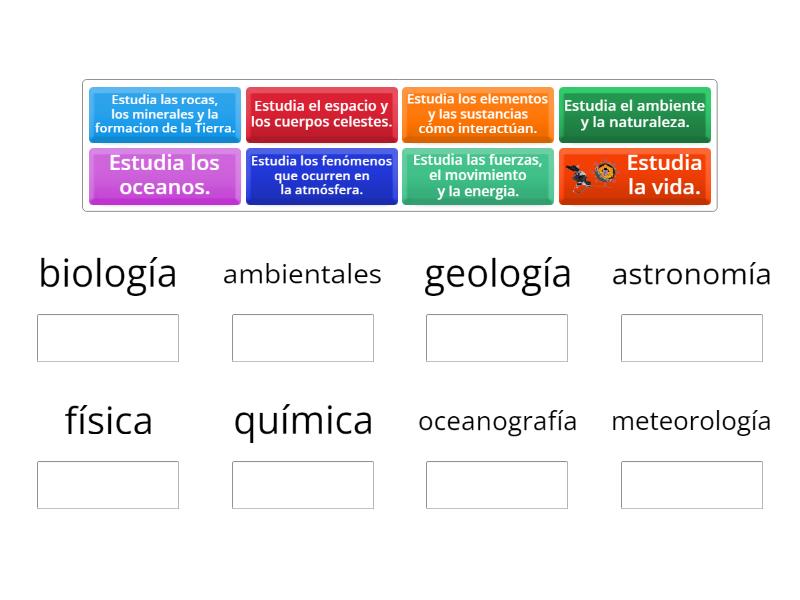
Task: Click the word 'geología'
Action: (x=497, y=273)
